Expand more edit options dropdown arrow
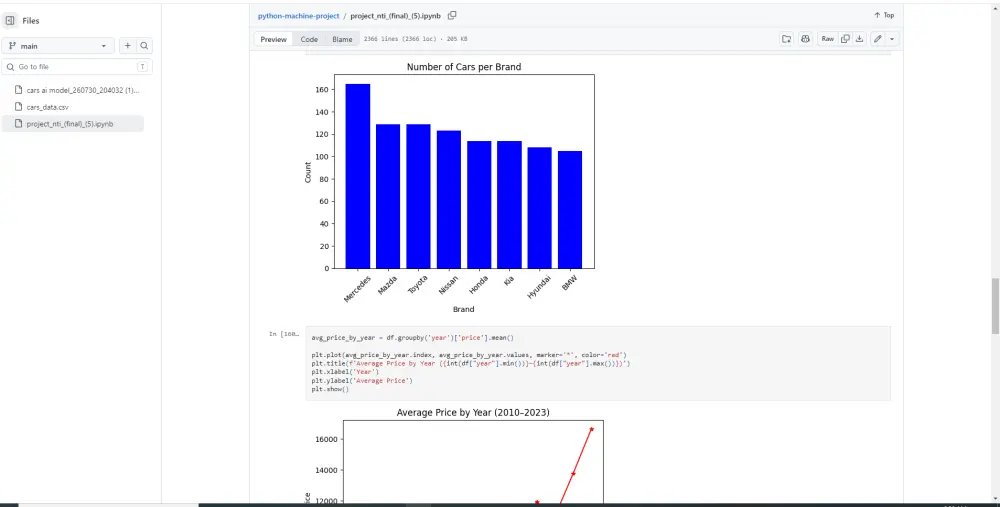 point(892,39)
